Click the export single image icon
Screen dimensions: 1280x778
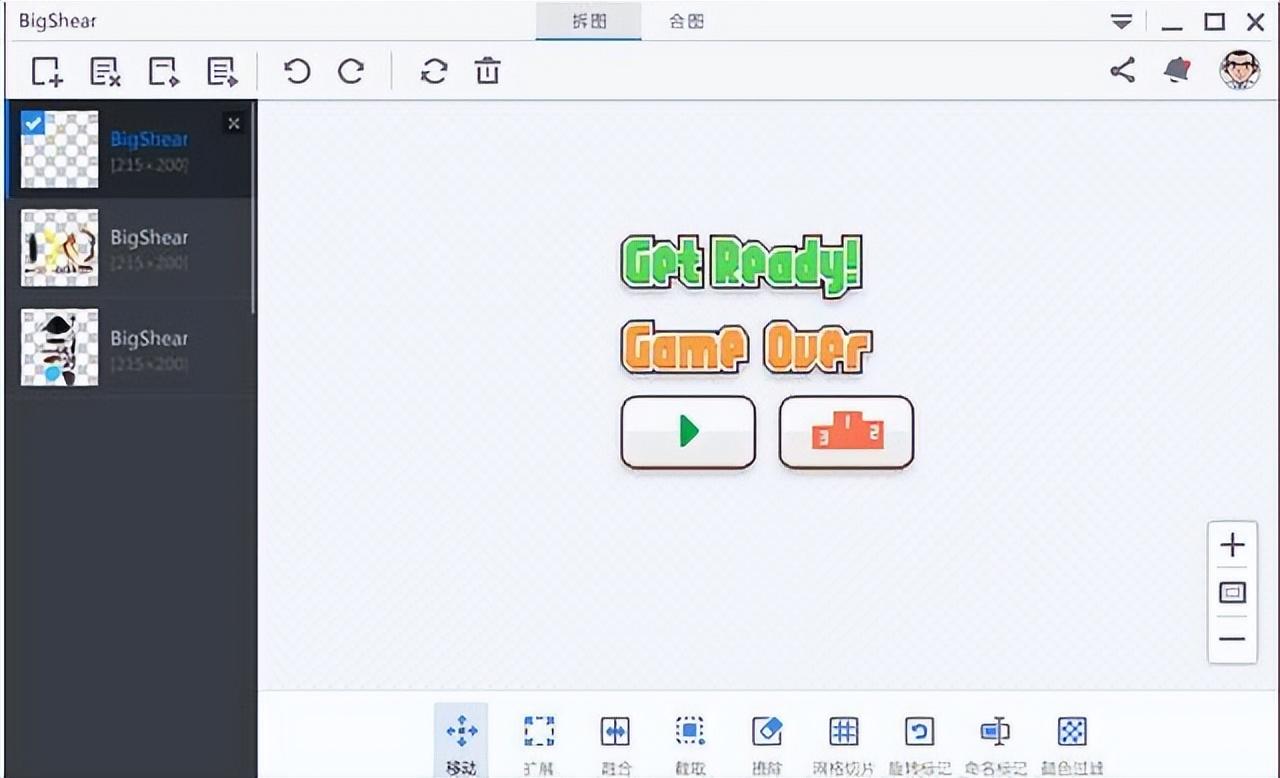(x=163, y=72)
